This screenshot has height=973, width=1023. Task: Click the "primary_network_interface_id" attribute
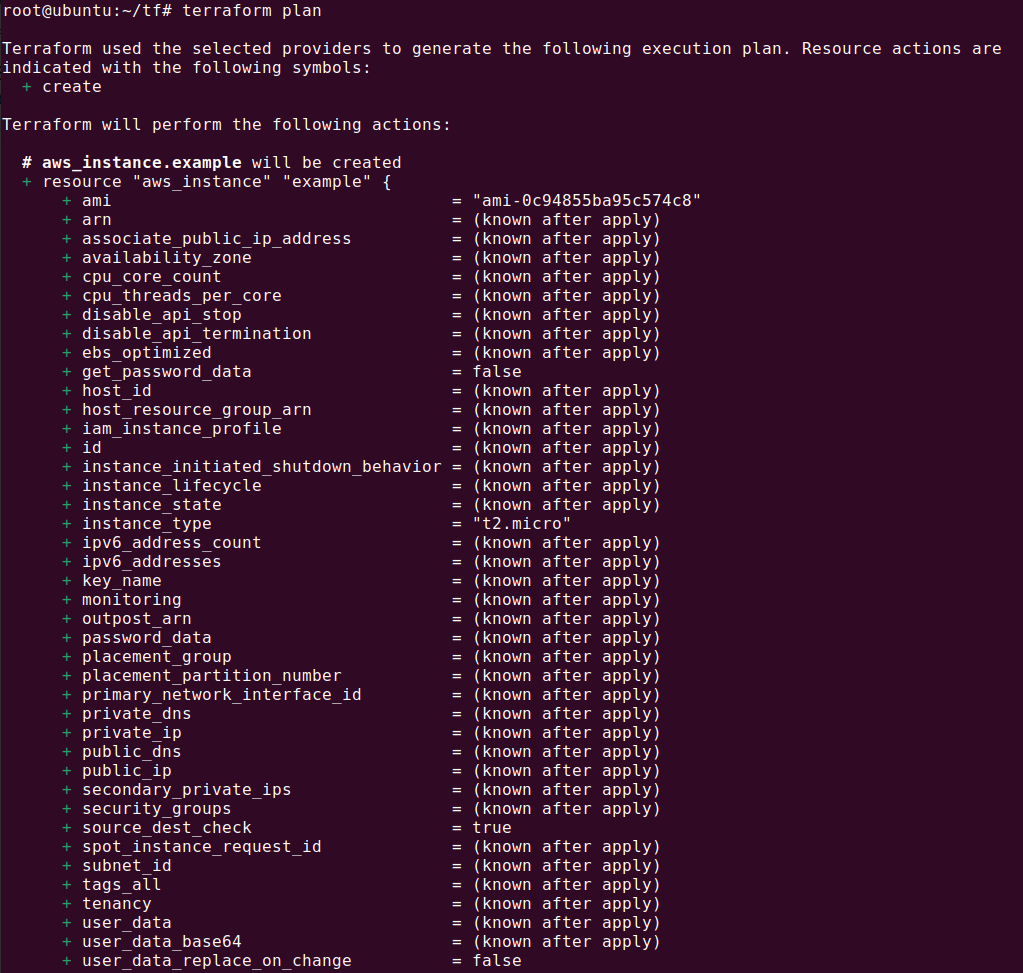click(221, 695)
